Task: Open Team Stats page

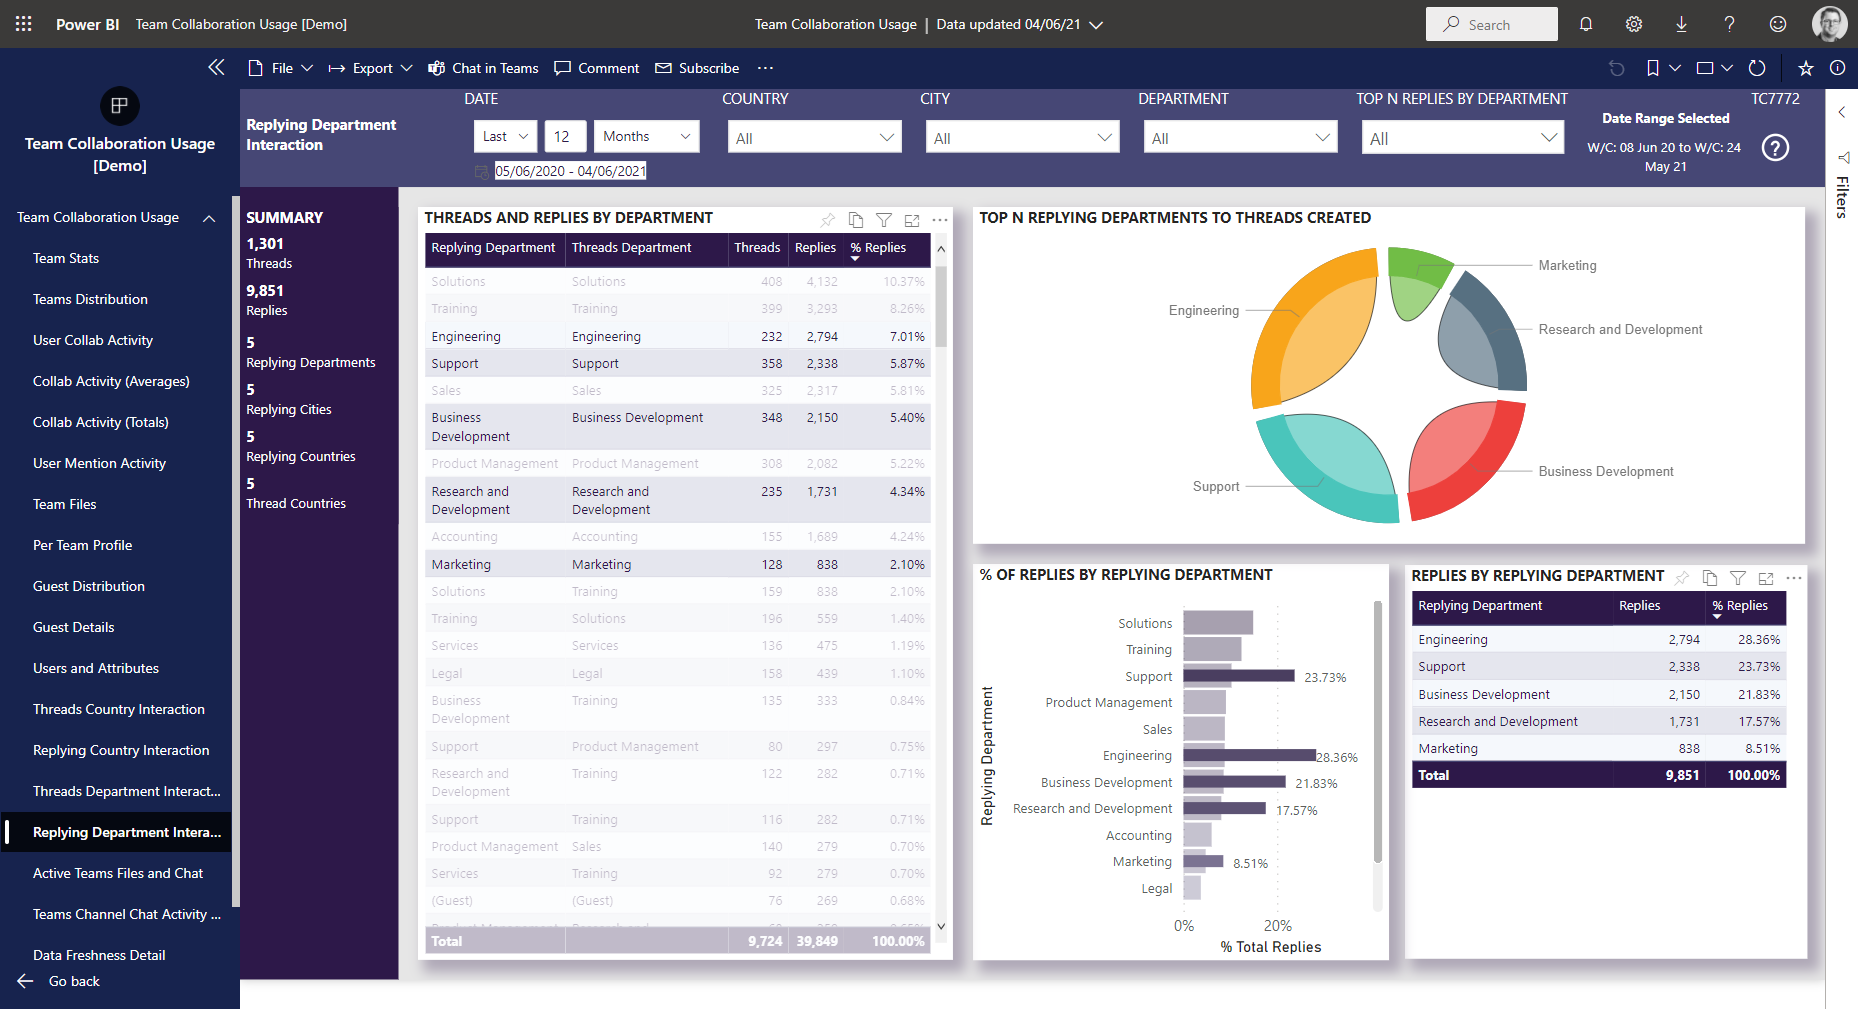Action: click(66, 258)
